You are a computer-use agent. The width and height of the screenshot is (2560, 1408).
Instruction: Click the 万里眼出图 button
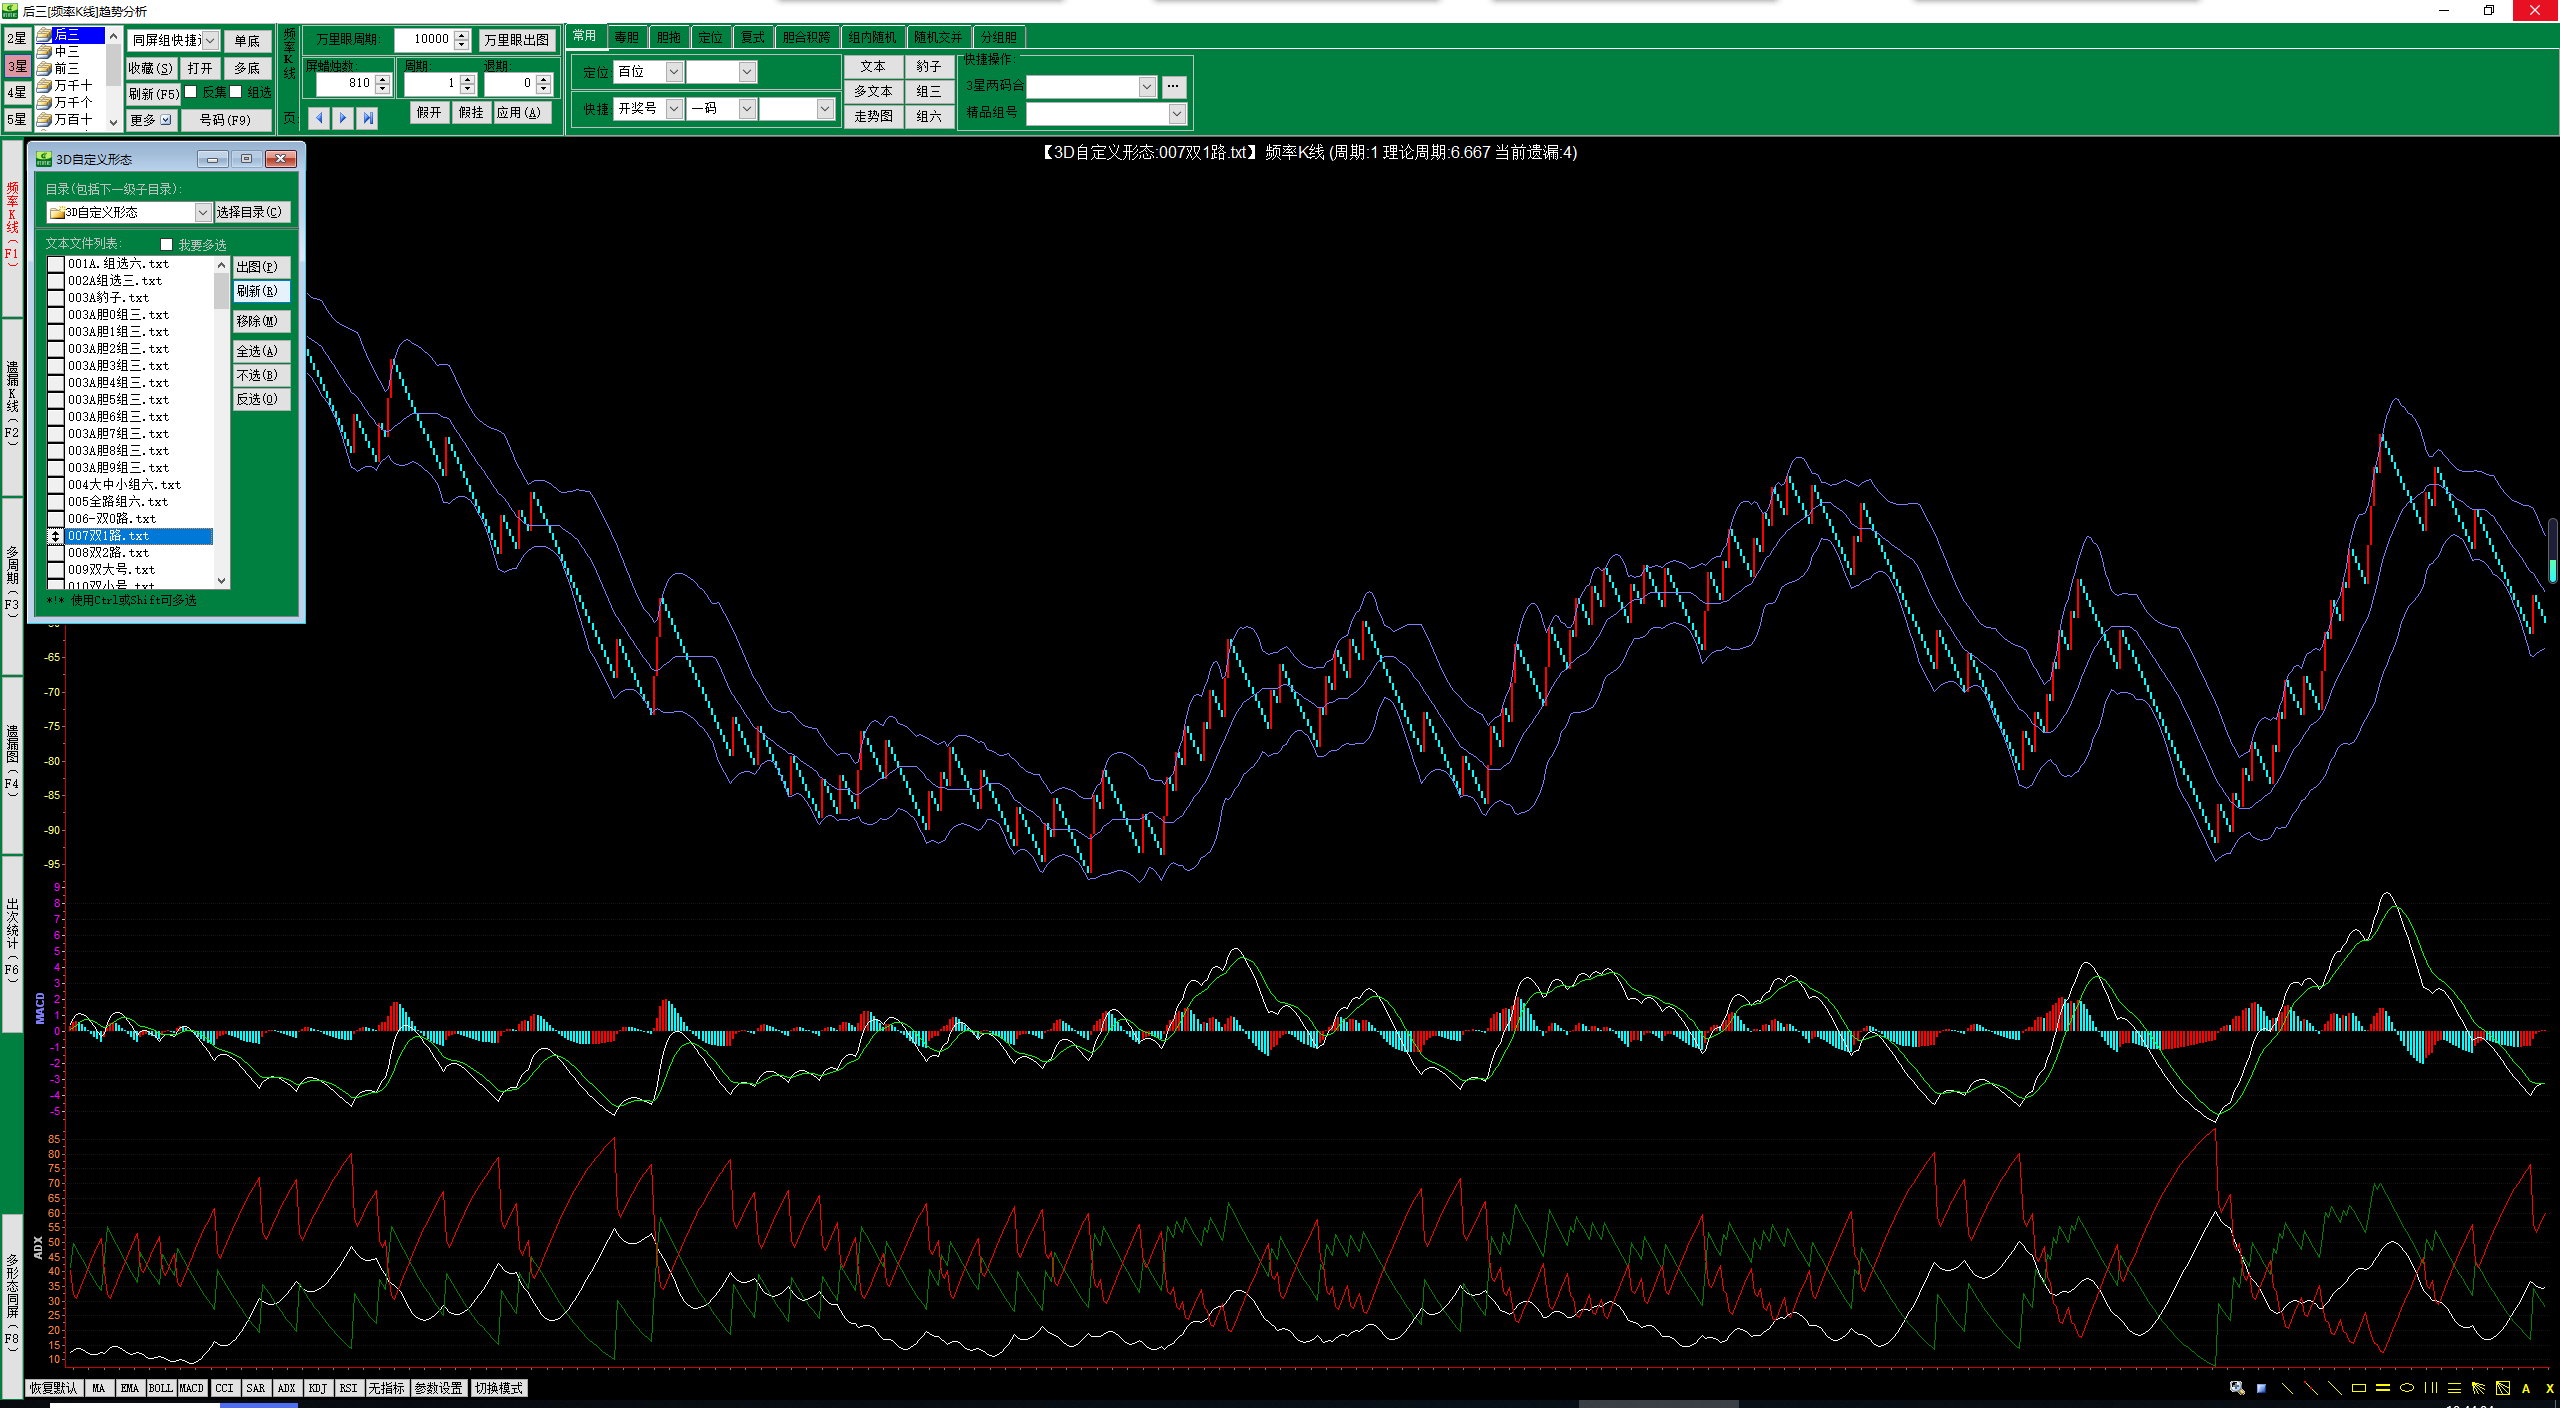click(x=516, y=40)
